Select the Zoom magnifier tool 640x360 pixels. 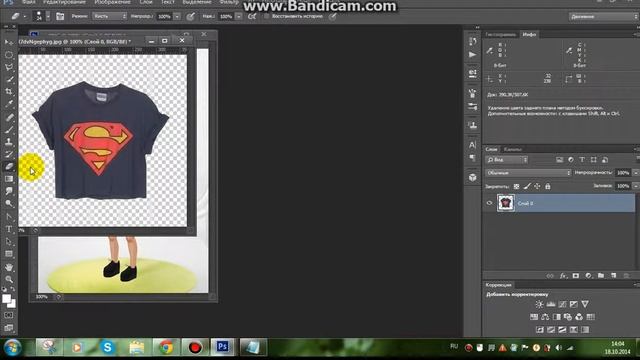tap(9, 280)
